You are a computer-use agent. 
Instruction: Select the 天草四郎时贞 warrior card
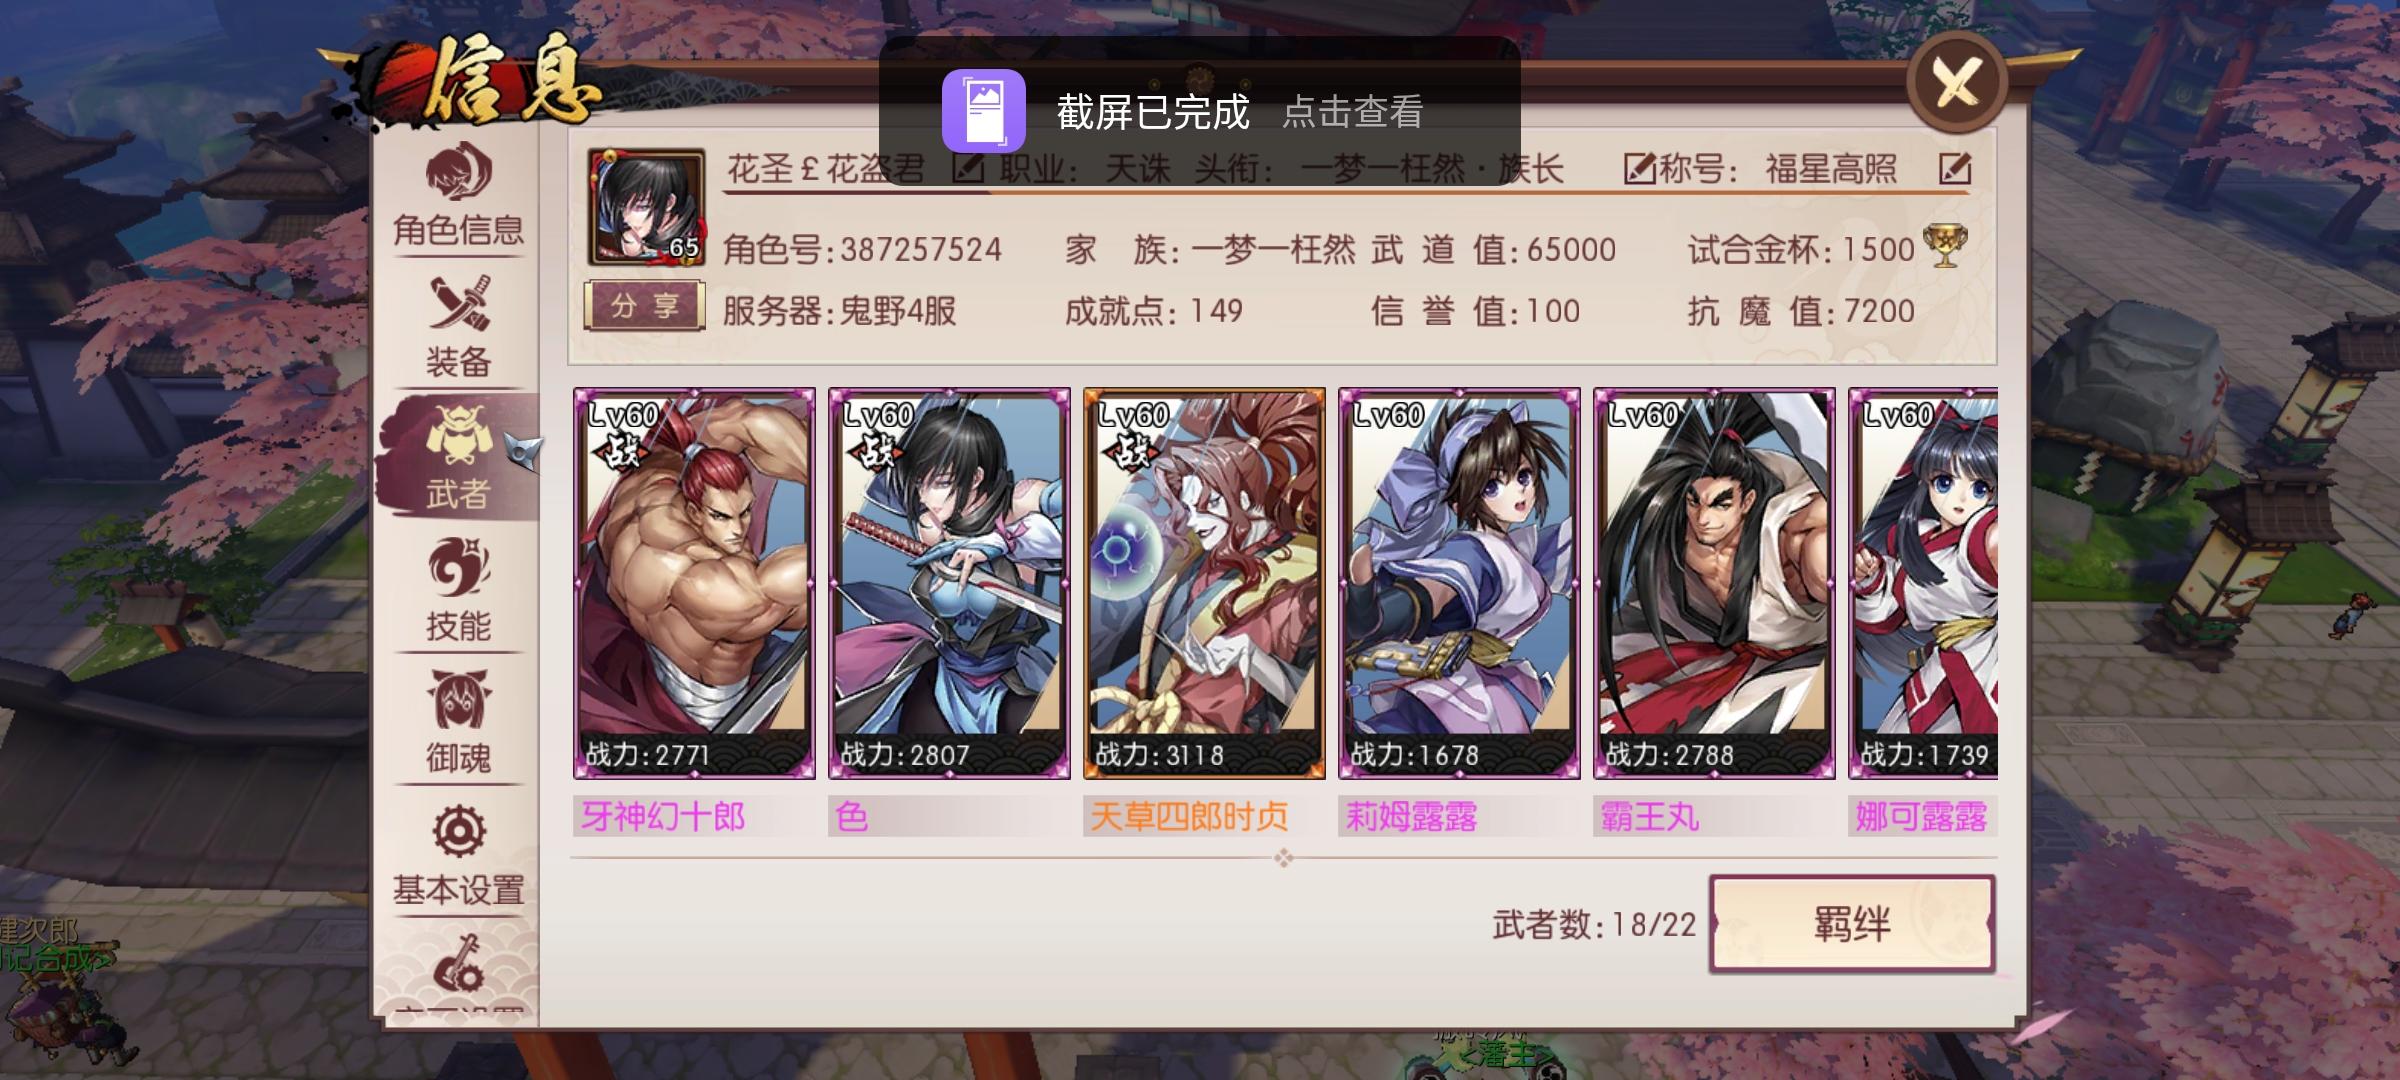1204,583
